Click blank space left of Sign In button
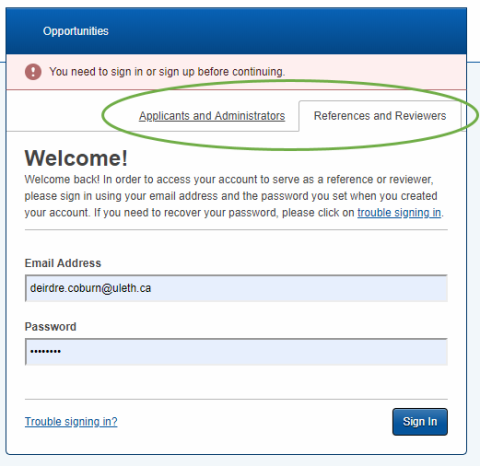The width and height of the screenshot is (480, 466). click(253, 422)
